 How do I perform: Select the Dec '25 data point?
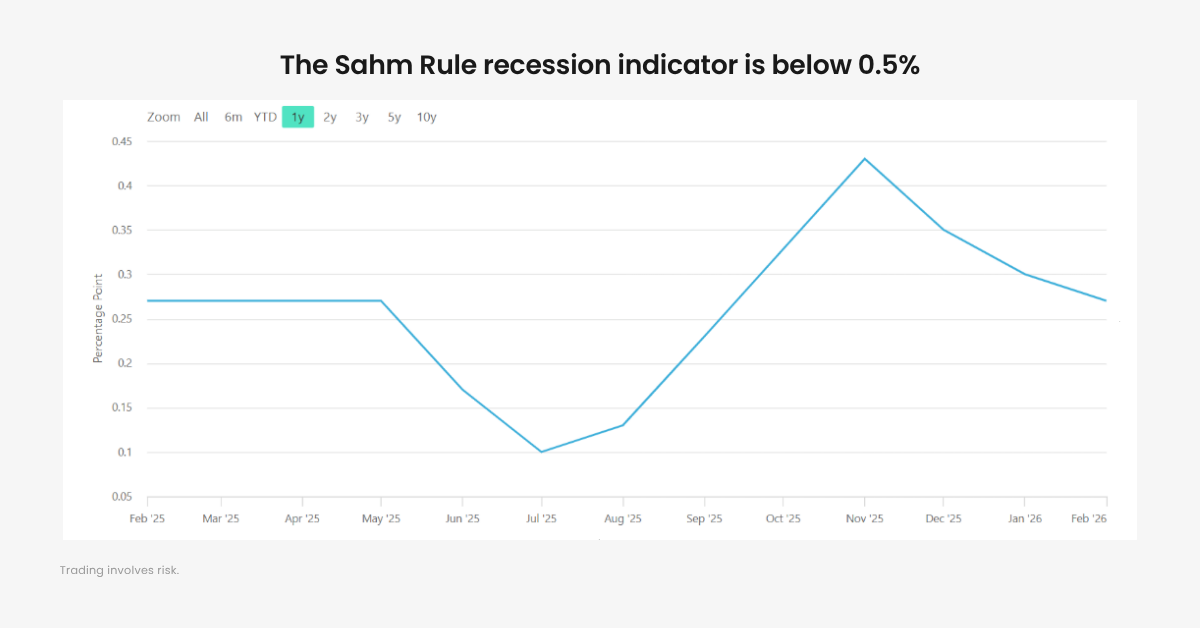943,230
